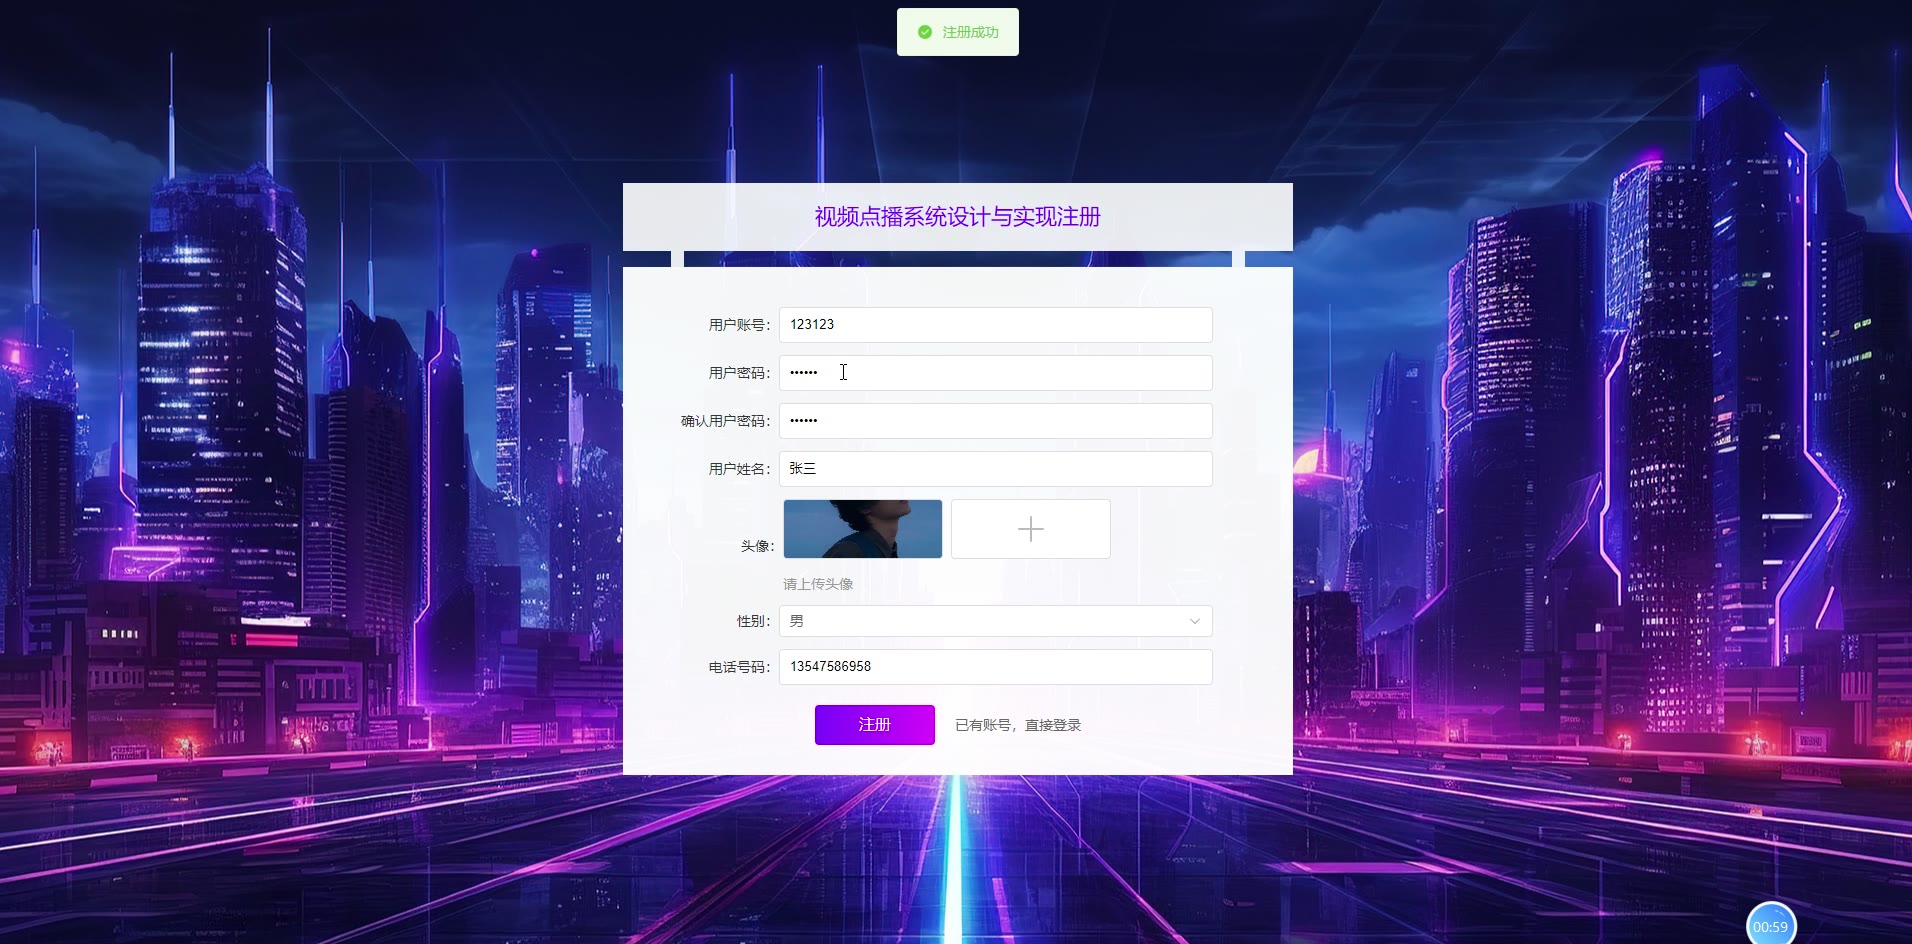This screenshot has width=1912, height=944.
Task: Click into the 确认用户密码 field
Action: tap(995, 421)
